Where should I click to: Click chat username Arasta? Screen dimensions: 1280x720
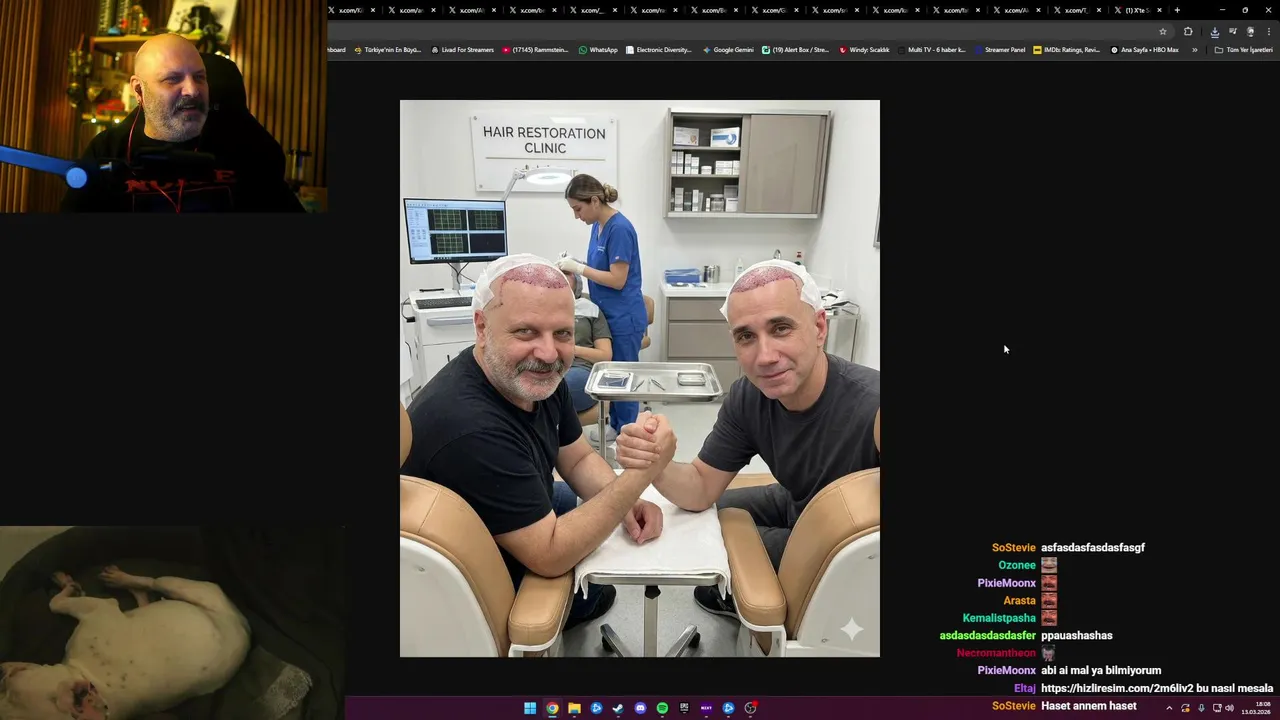1020,600
